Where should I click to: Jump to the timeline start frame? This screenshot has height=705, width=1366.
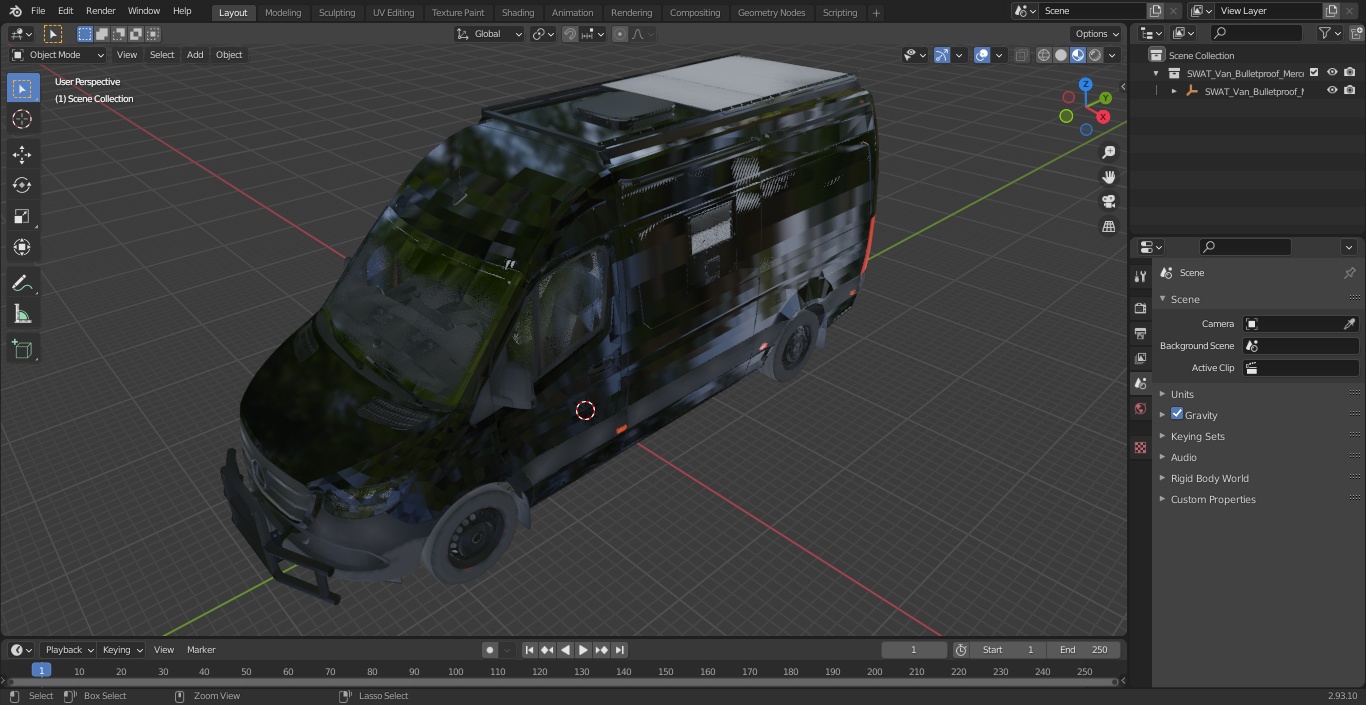[x=529, y=650]
